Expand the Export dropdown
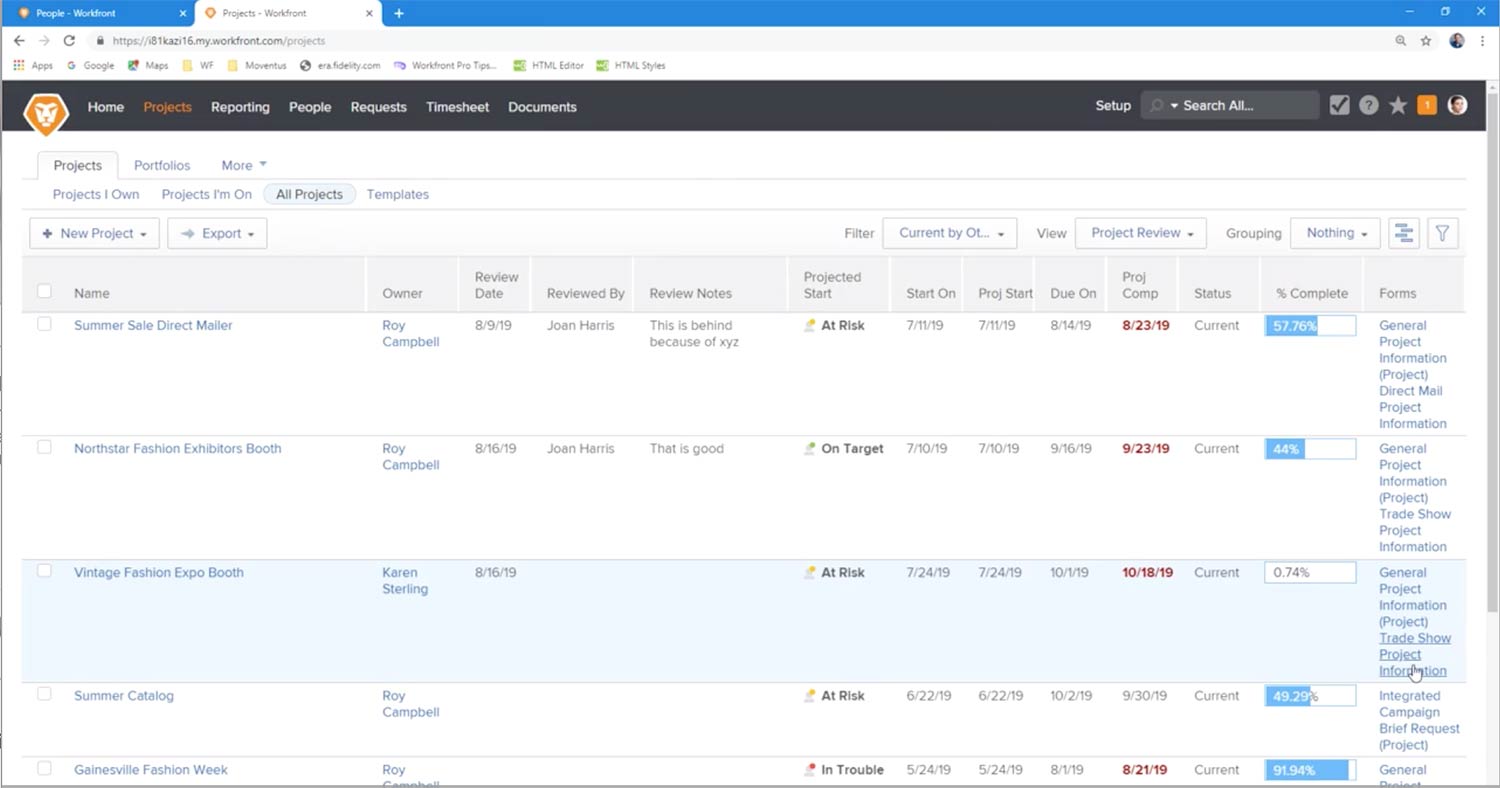The height and width of the screenshot is (788, 1500). coord(217,233)
